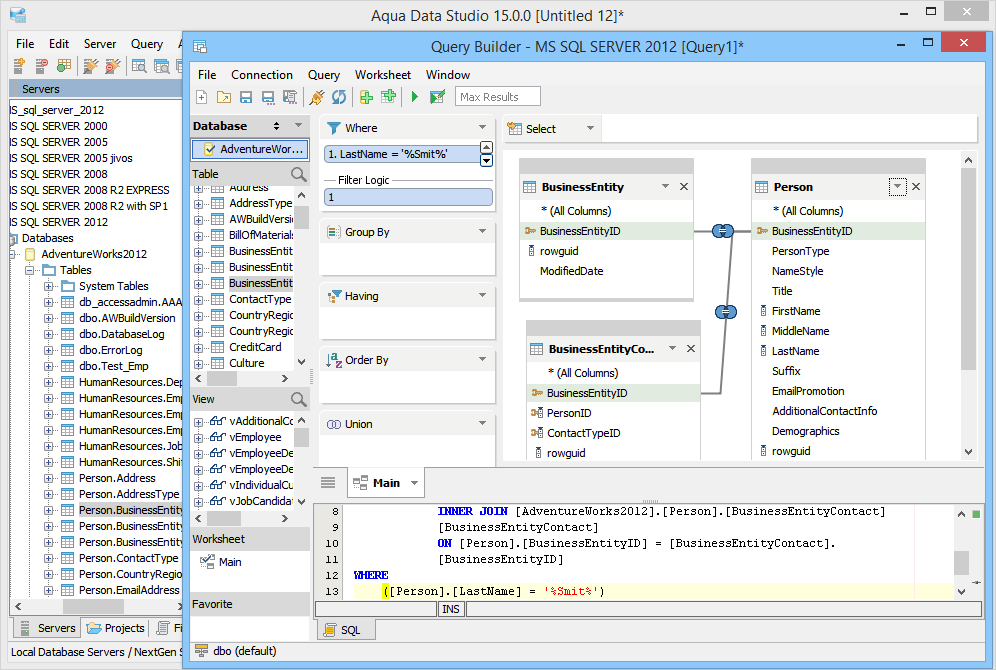Open Connection menu in Query Builder
The image size is (996, 670).
[262, 75]
